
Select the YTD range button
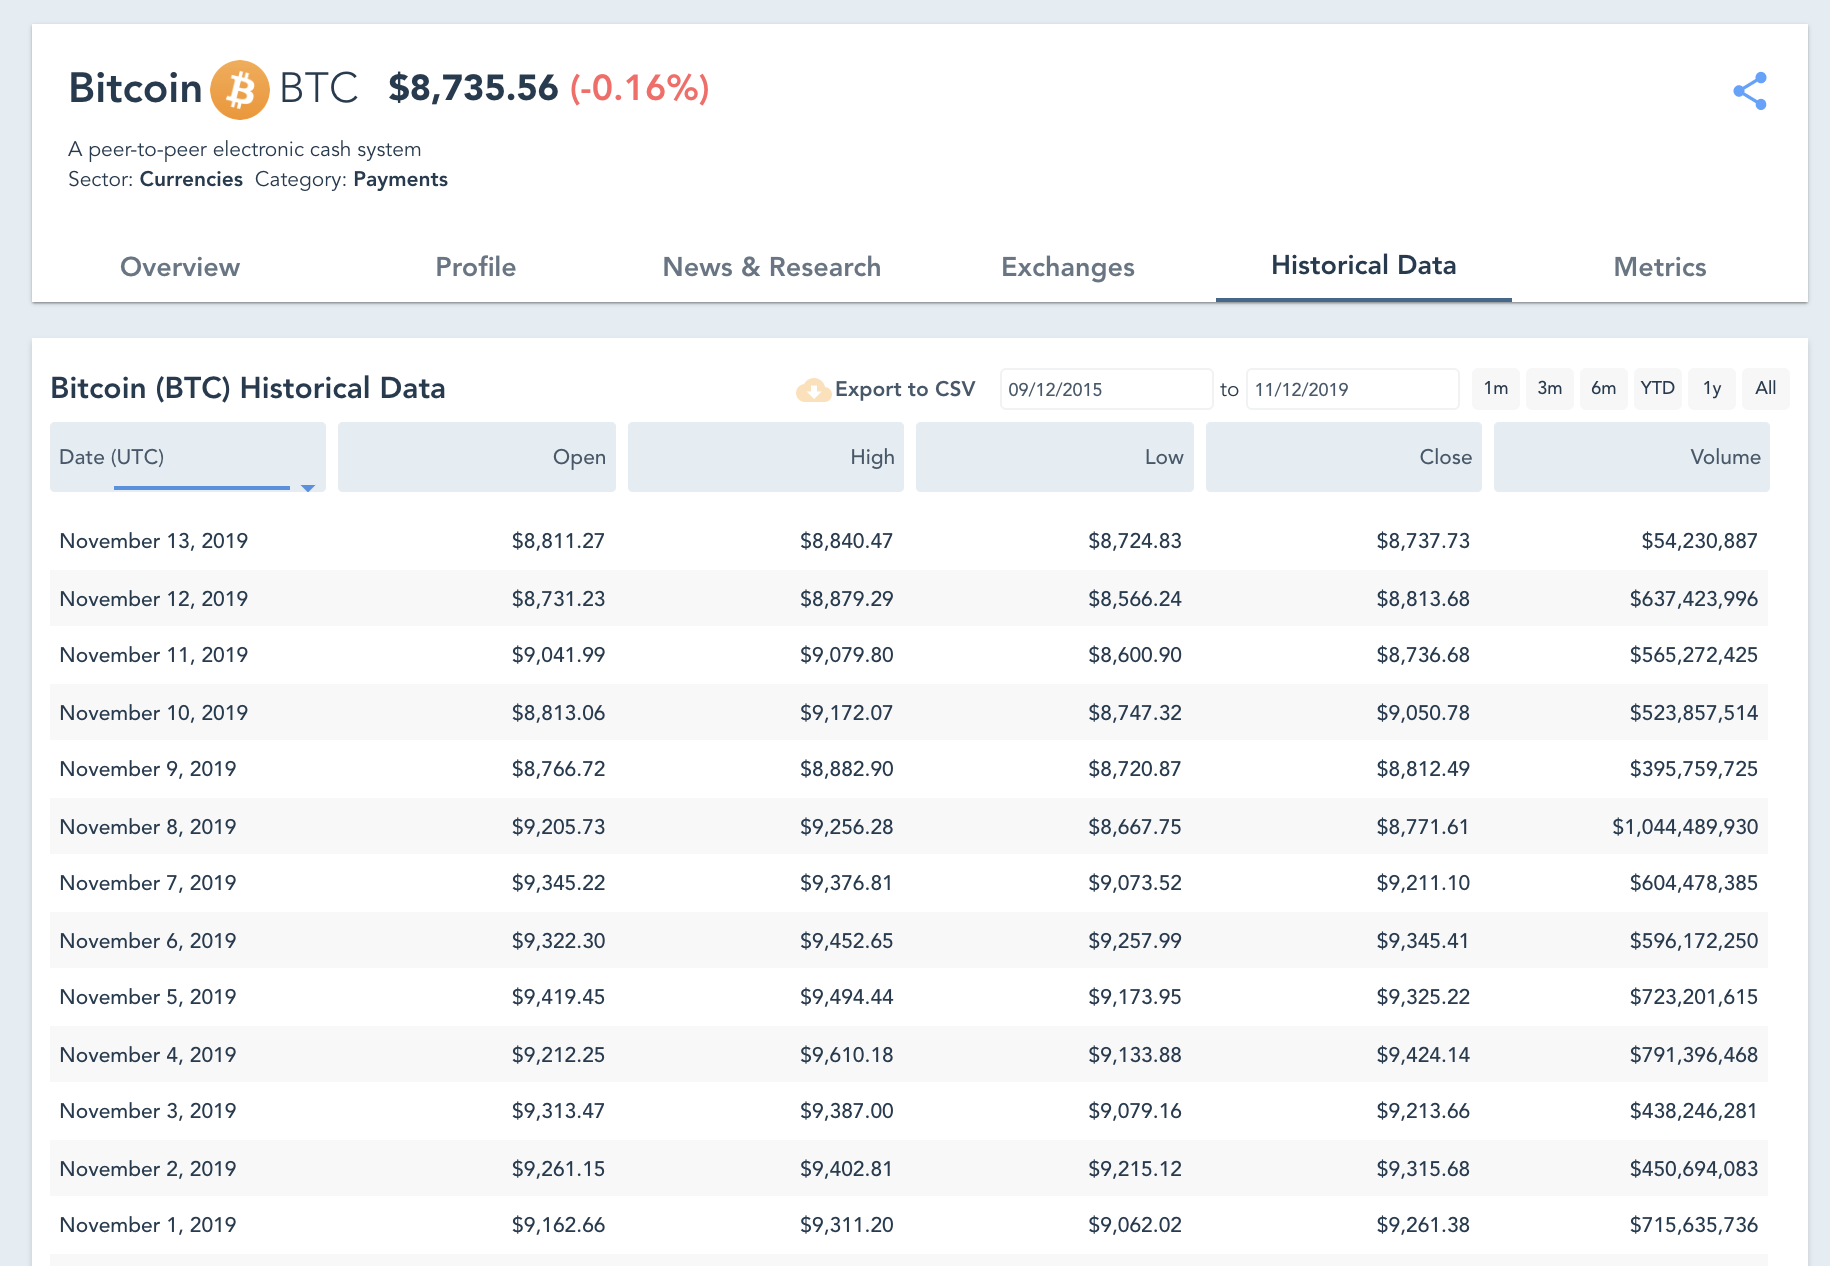point(1658,388)
